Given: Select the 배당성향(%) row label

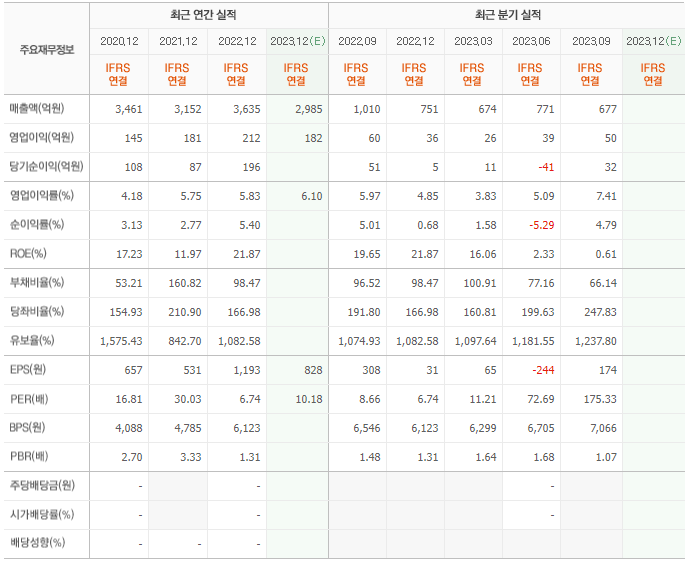Looking at the screenshot, I should (x=37, y=543).
